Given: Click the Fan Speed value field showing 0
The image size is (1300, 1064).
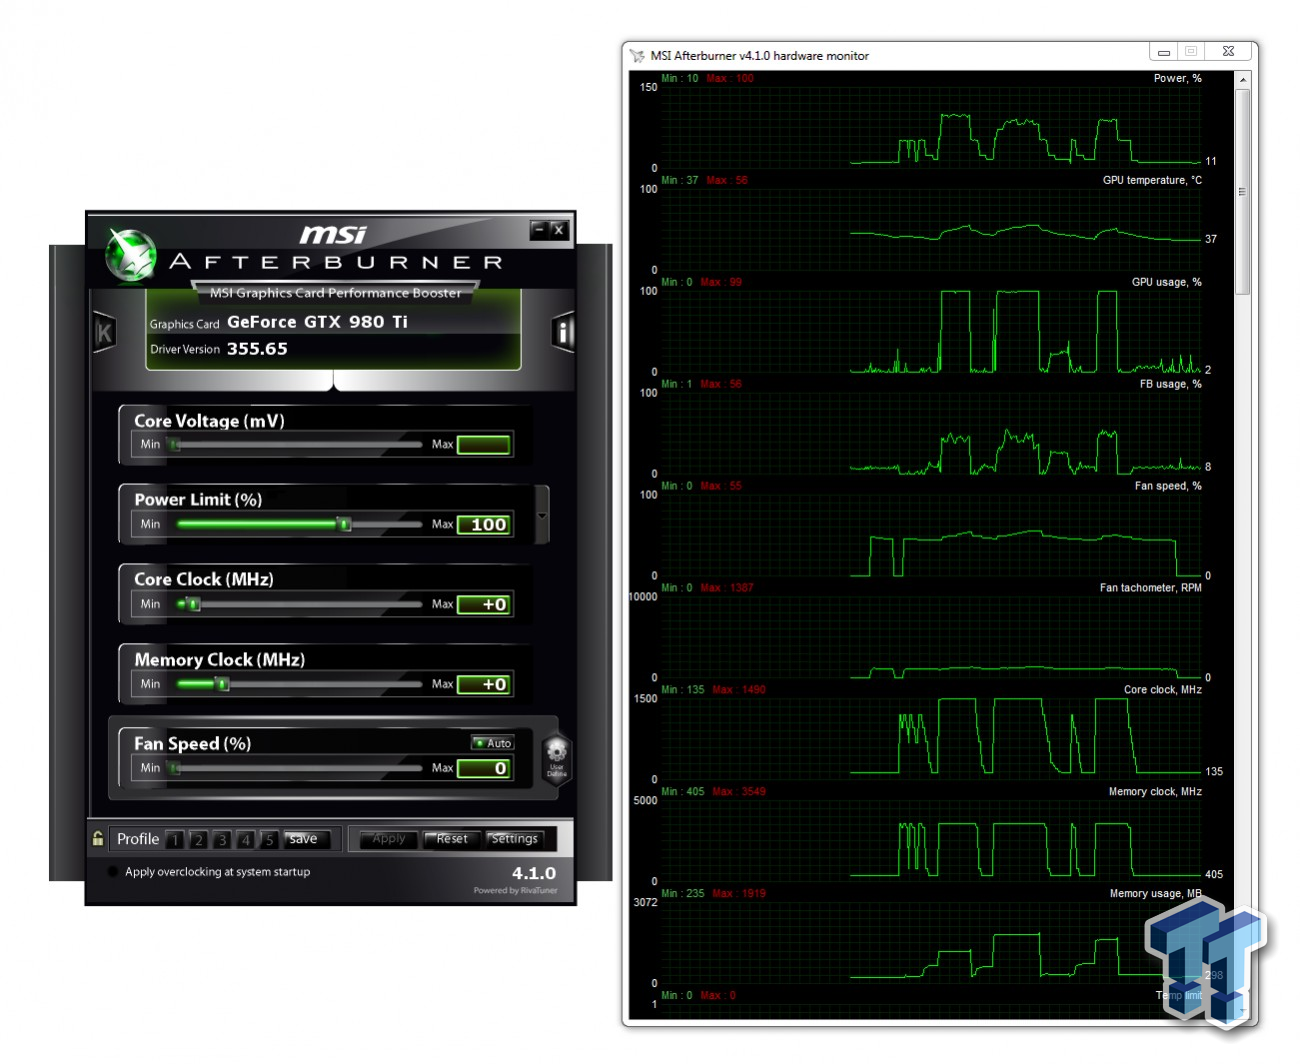Looking at the screenshot, I should pos(485,768).
